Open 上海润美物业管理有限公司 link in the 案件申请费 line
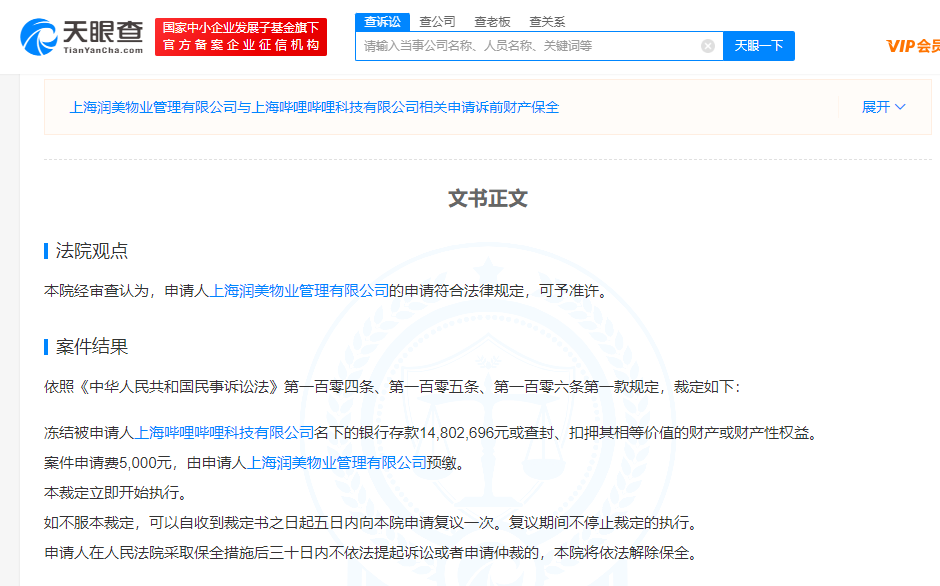Screen dimensions: 940x586 (336, 463)
